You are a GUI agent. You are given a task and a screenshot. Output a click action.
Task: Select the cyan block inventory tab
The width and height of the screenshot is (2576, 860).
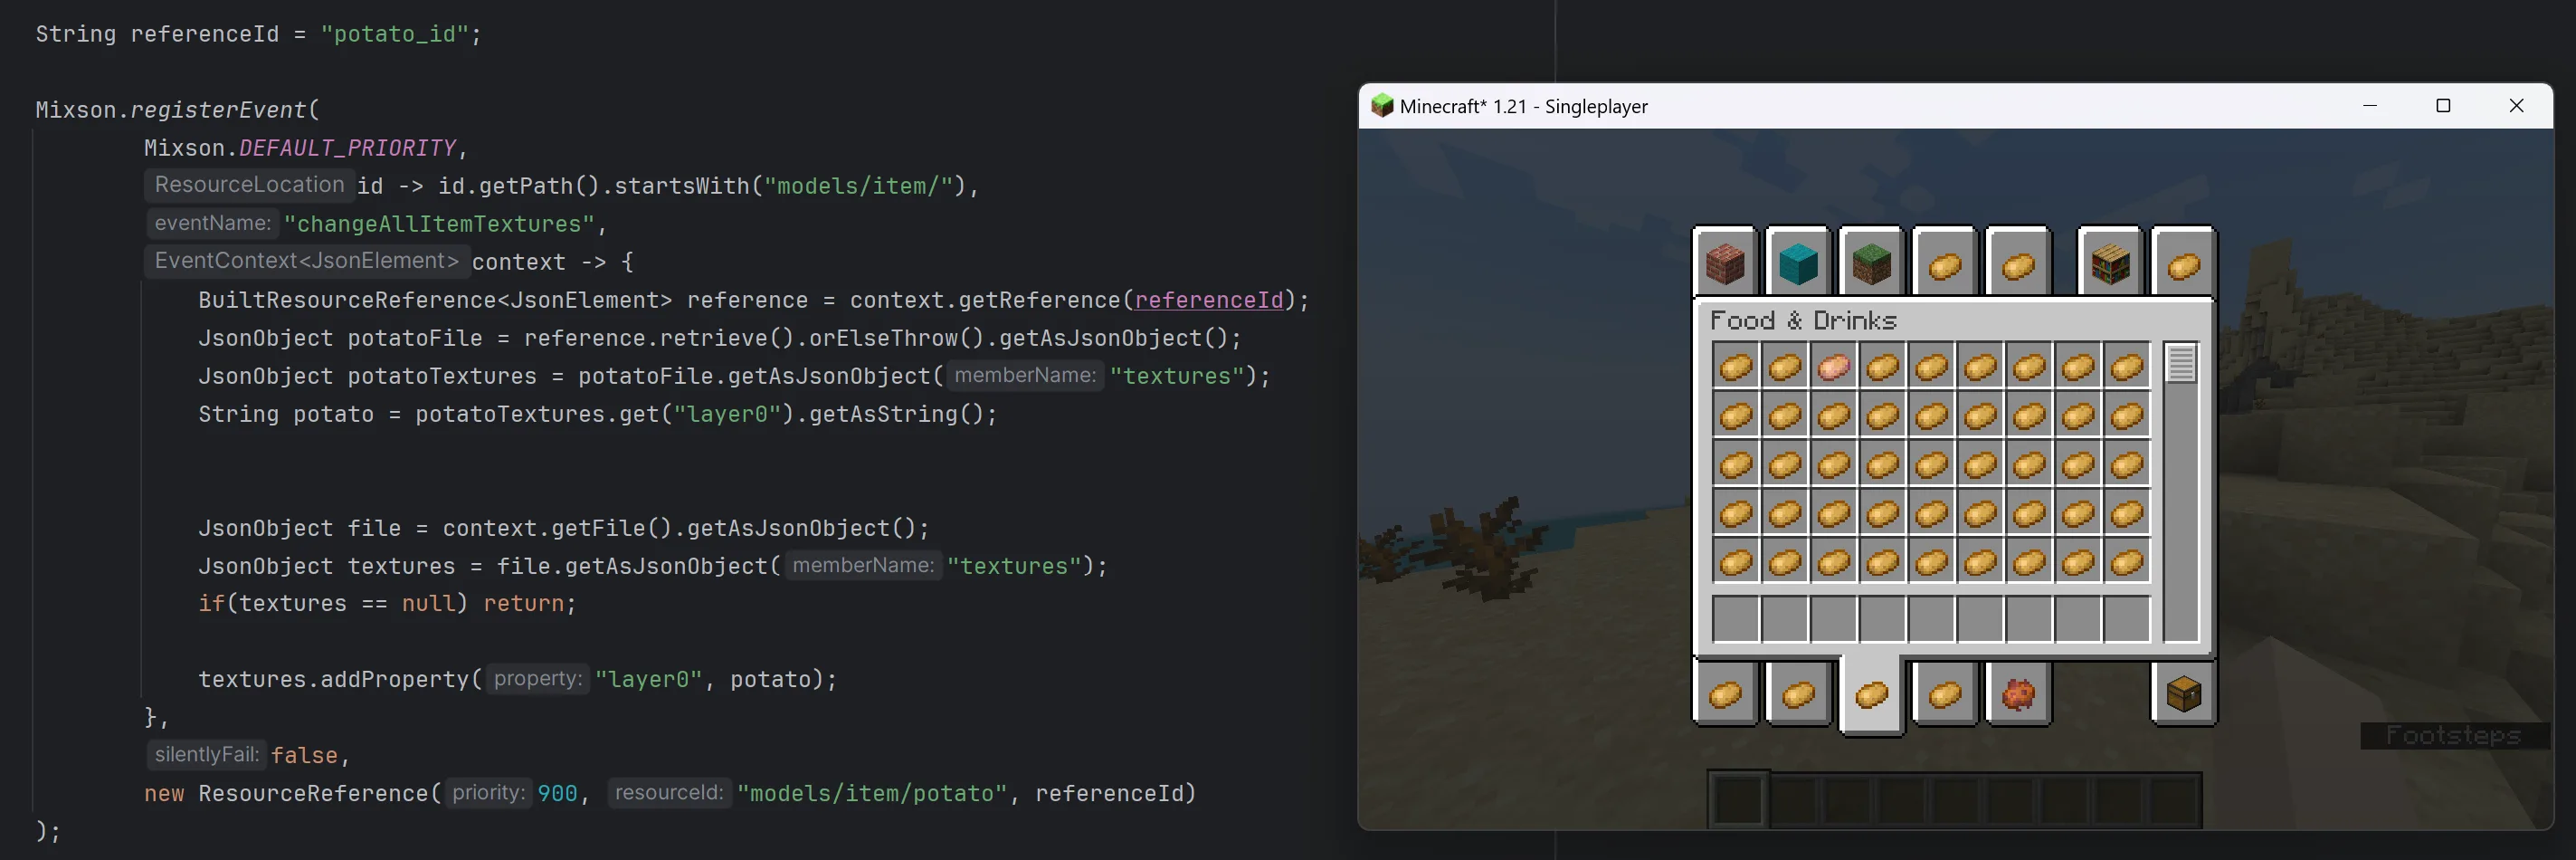(1798, 264)
